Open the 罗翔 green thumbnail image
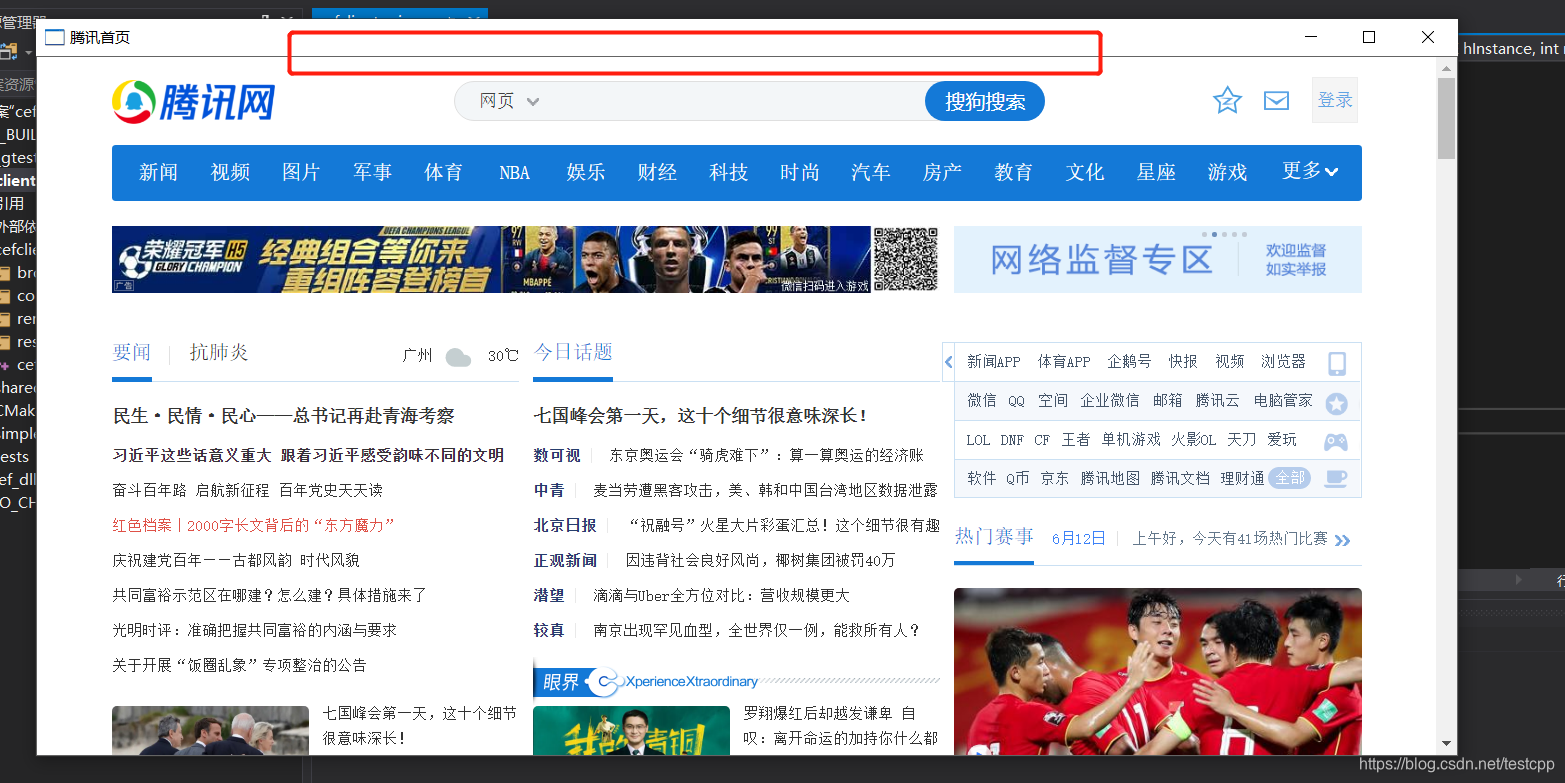 pyautogui.click(x=631, y=730)
